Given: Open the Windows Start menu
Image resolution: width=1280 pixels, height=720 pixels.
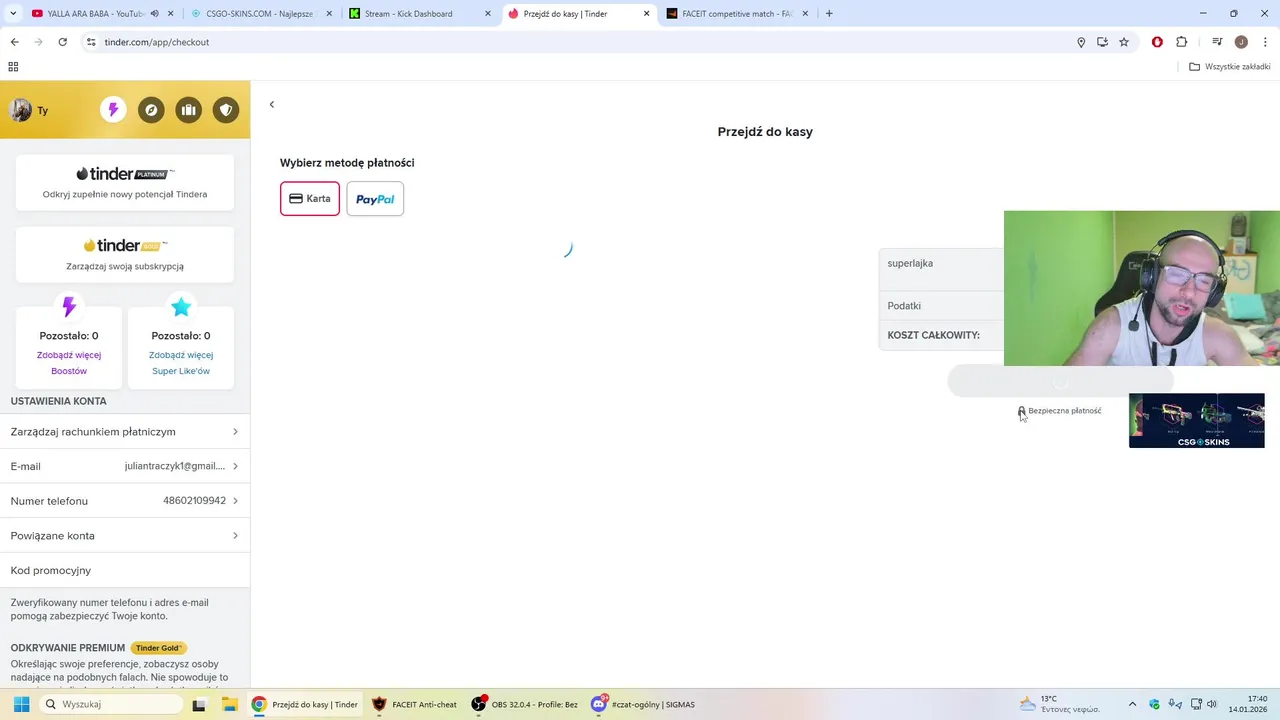Looking at the screenshot, I should 21,704.
